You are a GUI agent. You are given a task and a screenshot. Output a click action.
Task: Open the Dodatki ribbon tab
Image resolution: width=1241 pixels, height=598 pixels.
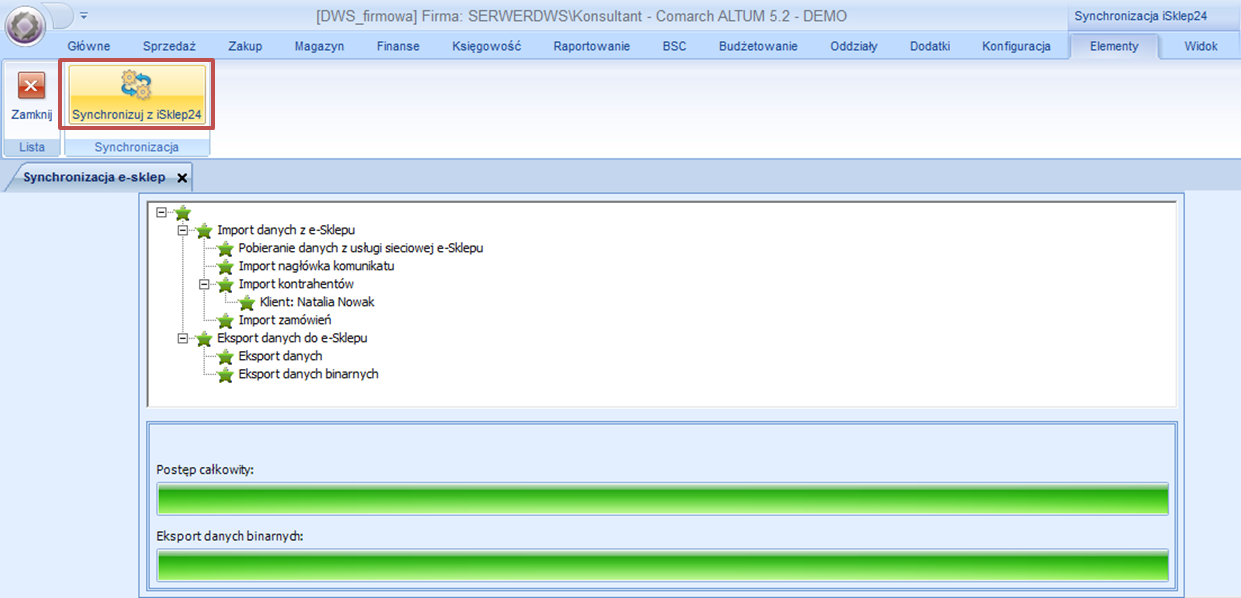tap(929, 46)
